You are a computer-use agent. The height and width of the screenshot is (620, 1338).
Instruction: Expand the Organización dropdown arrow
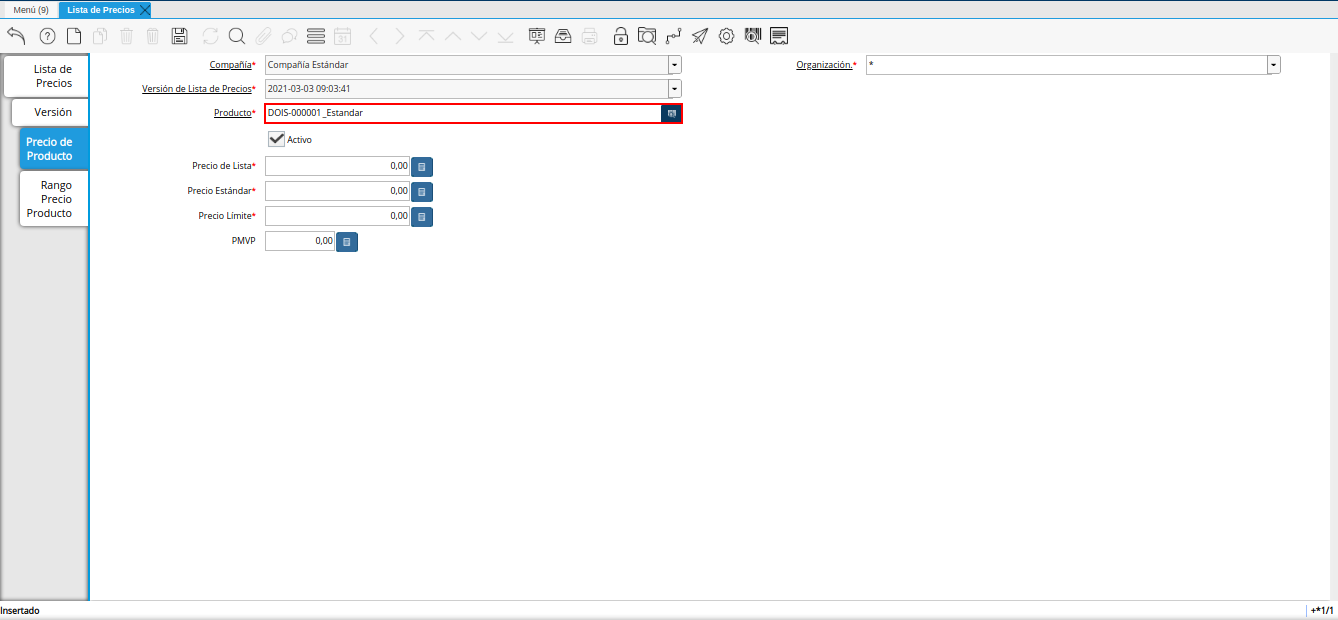pyautogui.click(x=1274, y=65)
